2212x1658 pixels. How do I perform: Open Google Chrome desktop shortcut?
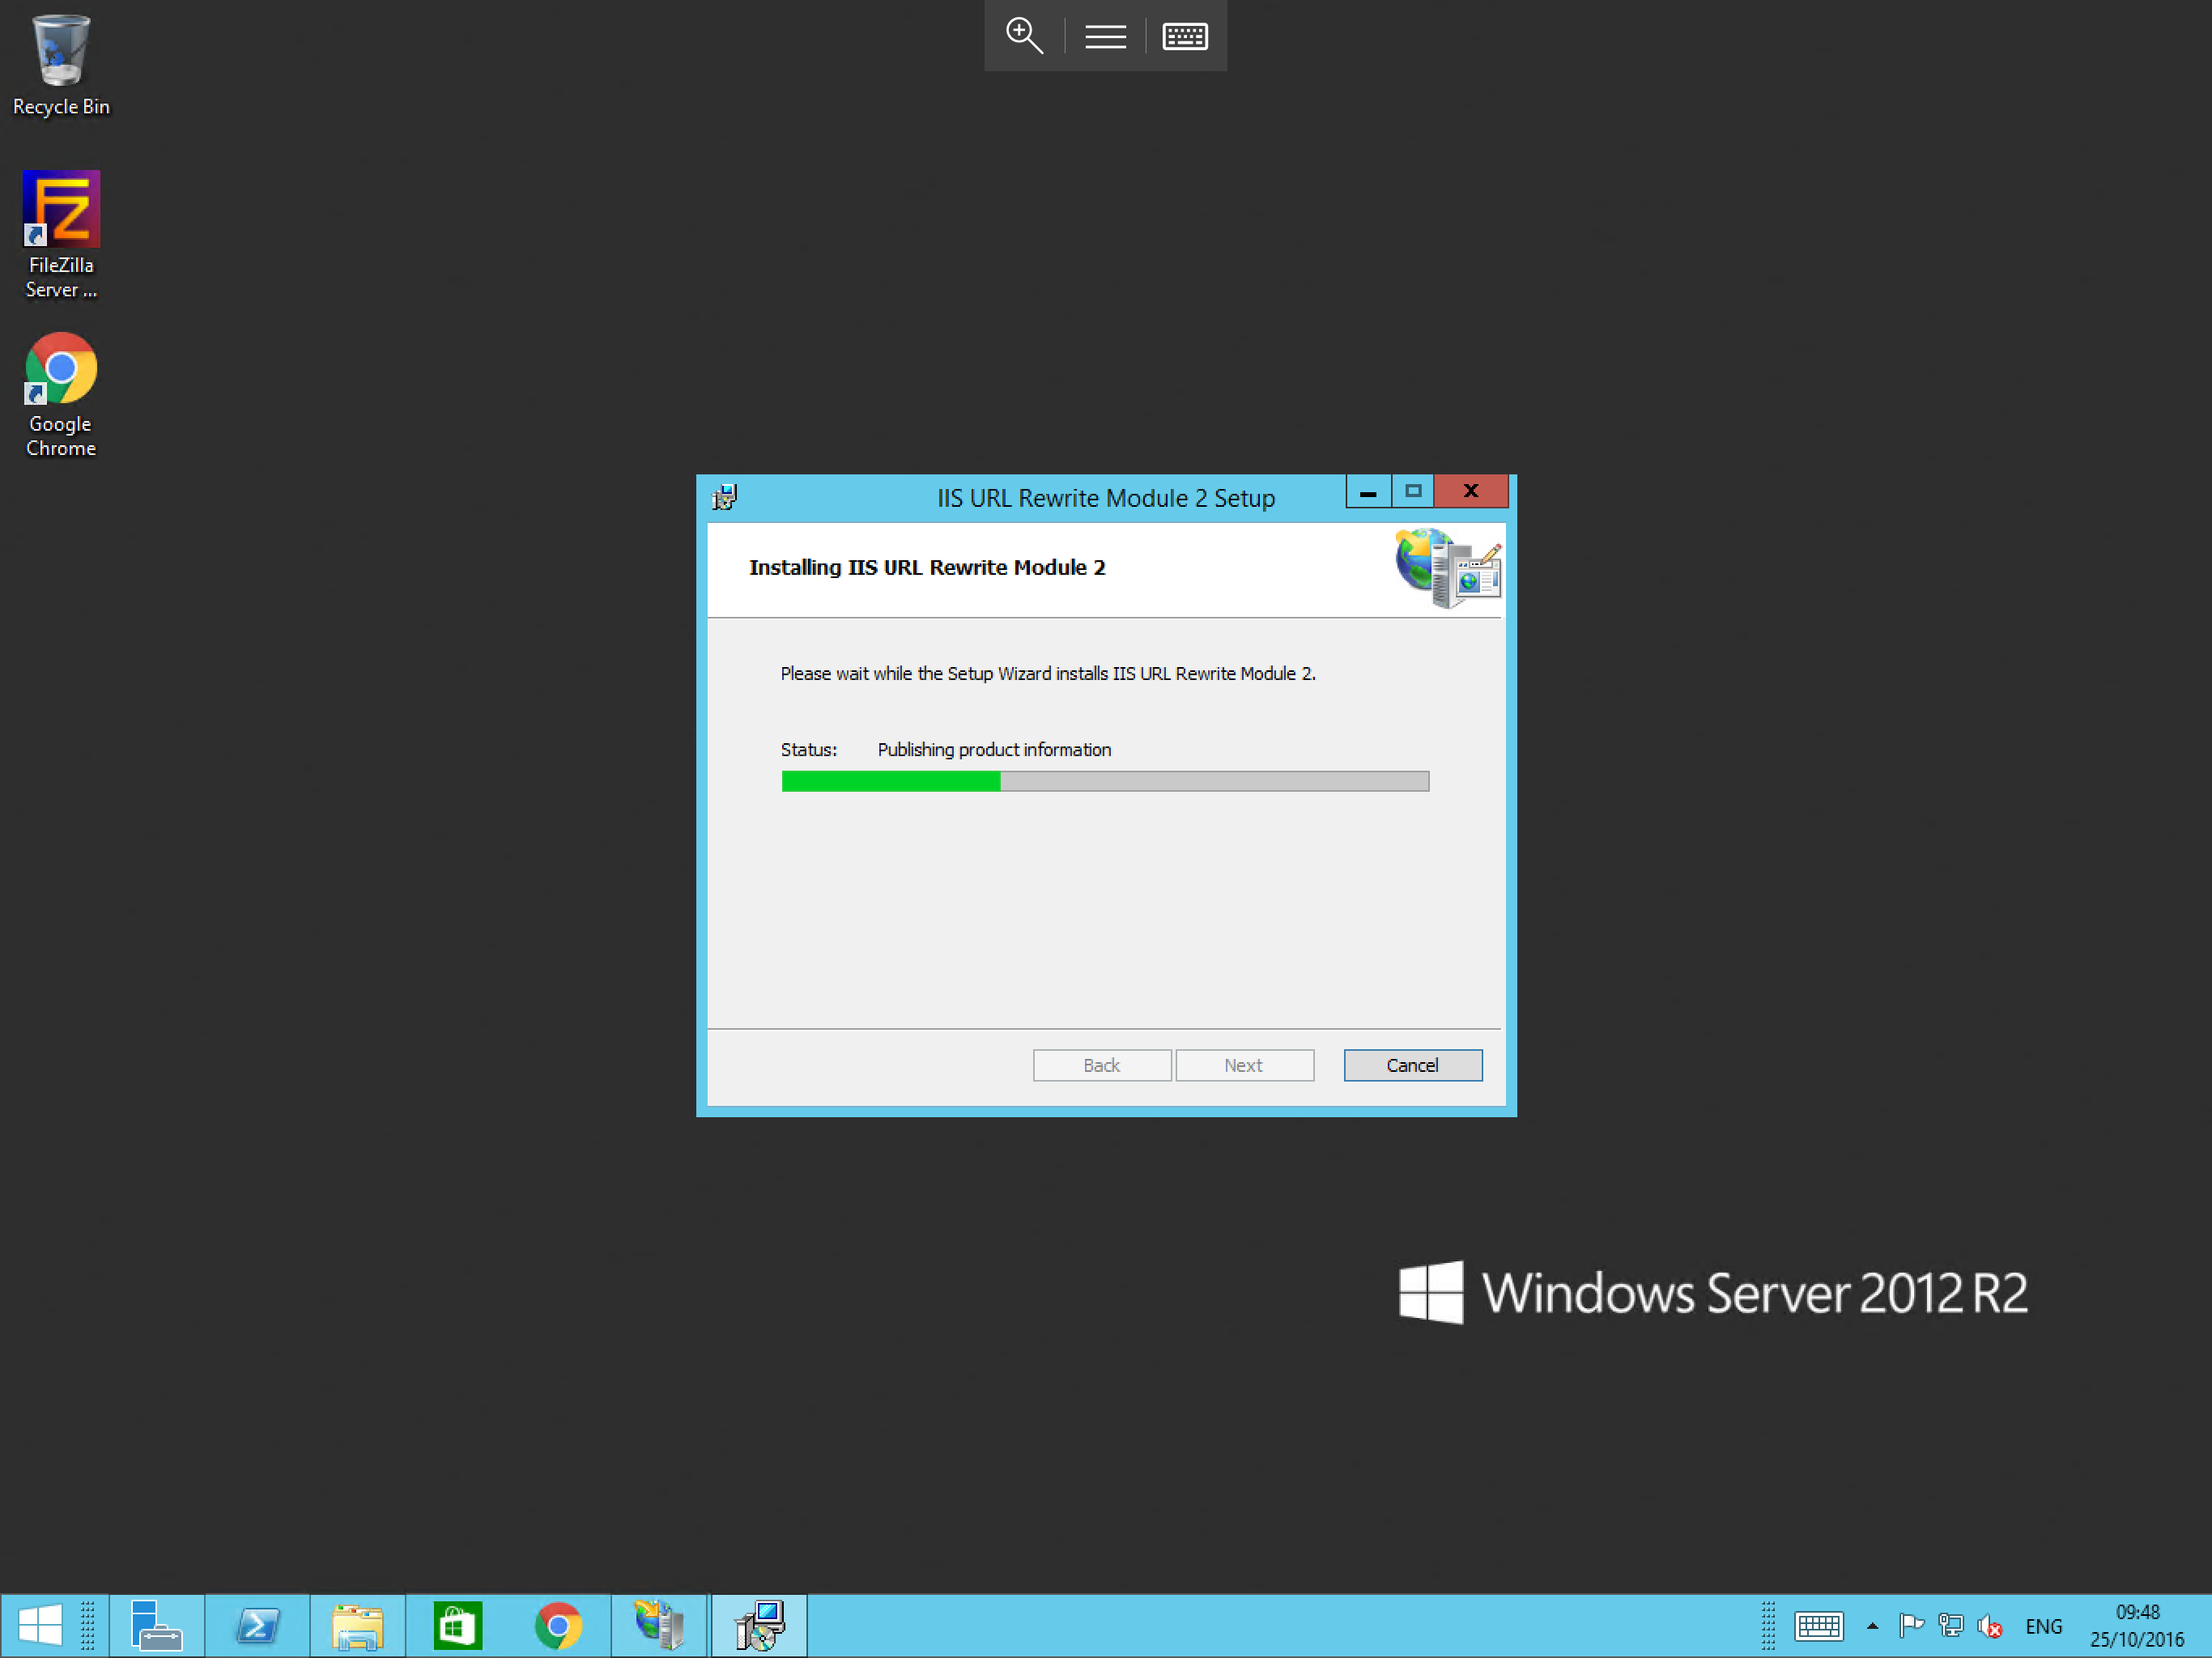pyautogui.click(x=61, y=395)
